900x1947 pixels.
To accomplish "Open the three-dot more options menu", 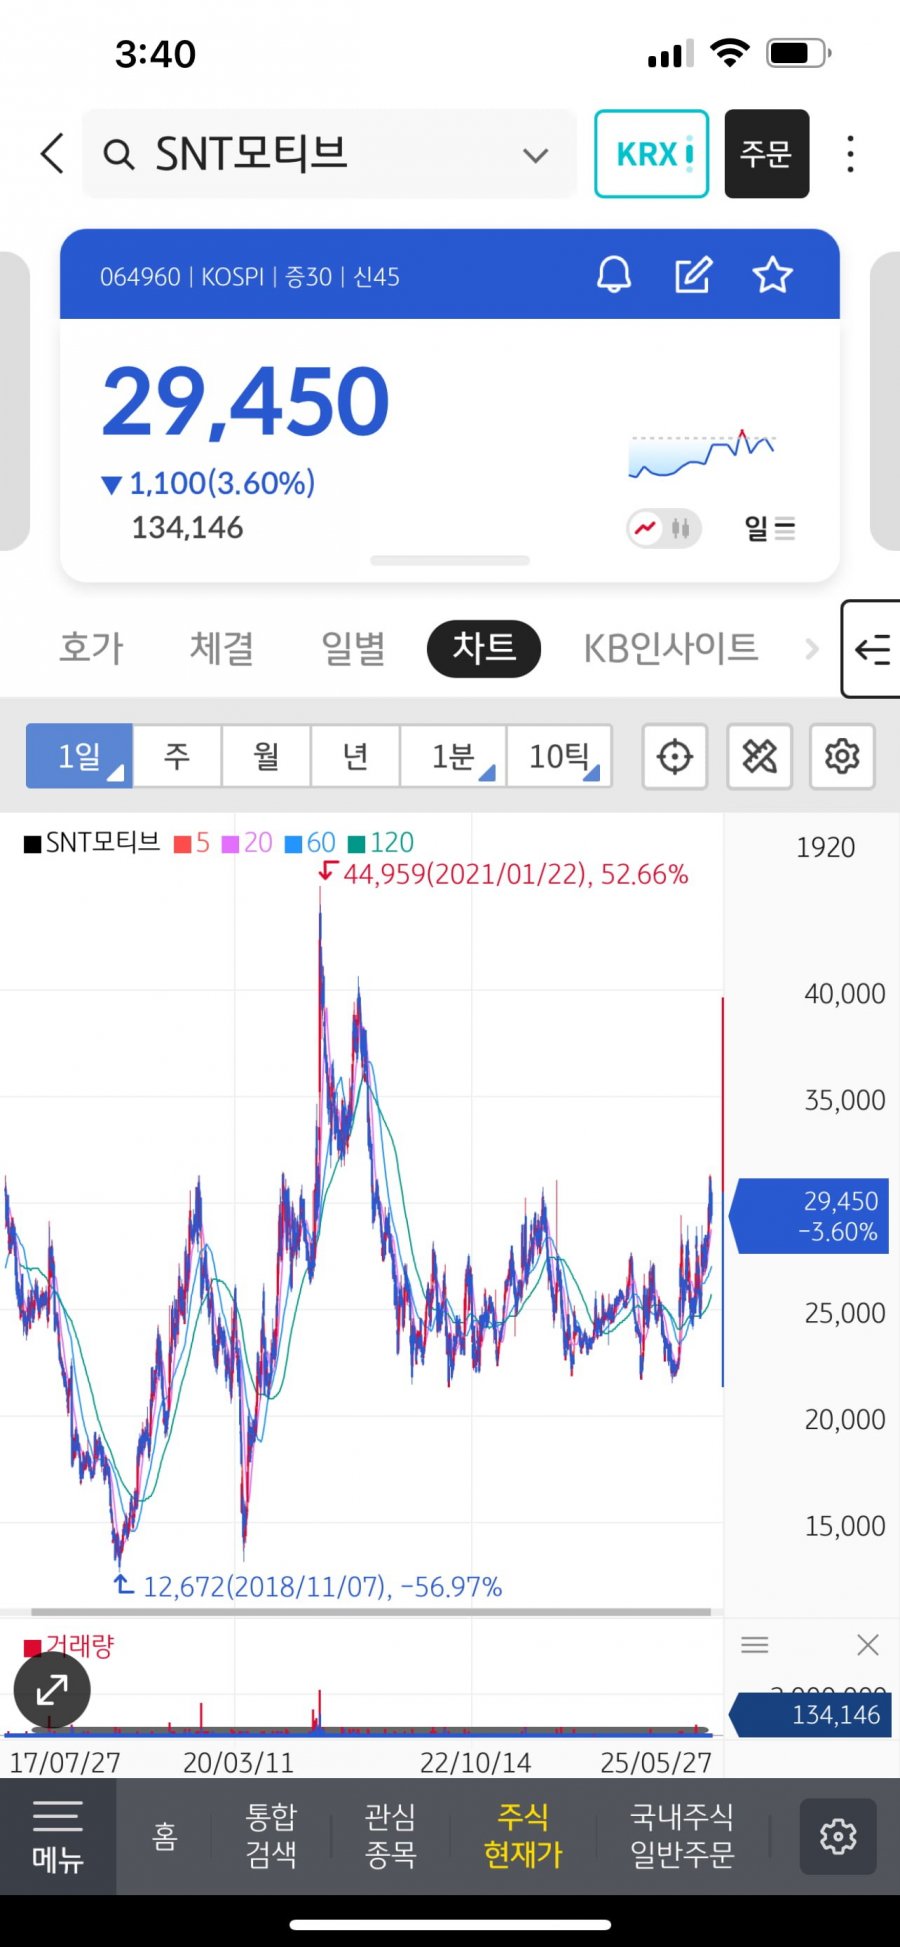I will coord(850,154).
